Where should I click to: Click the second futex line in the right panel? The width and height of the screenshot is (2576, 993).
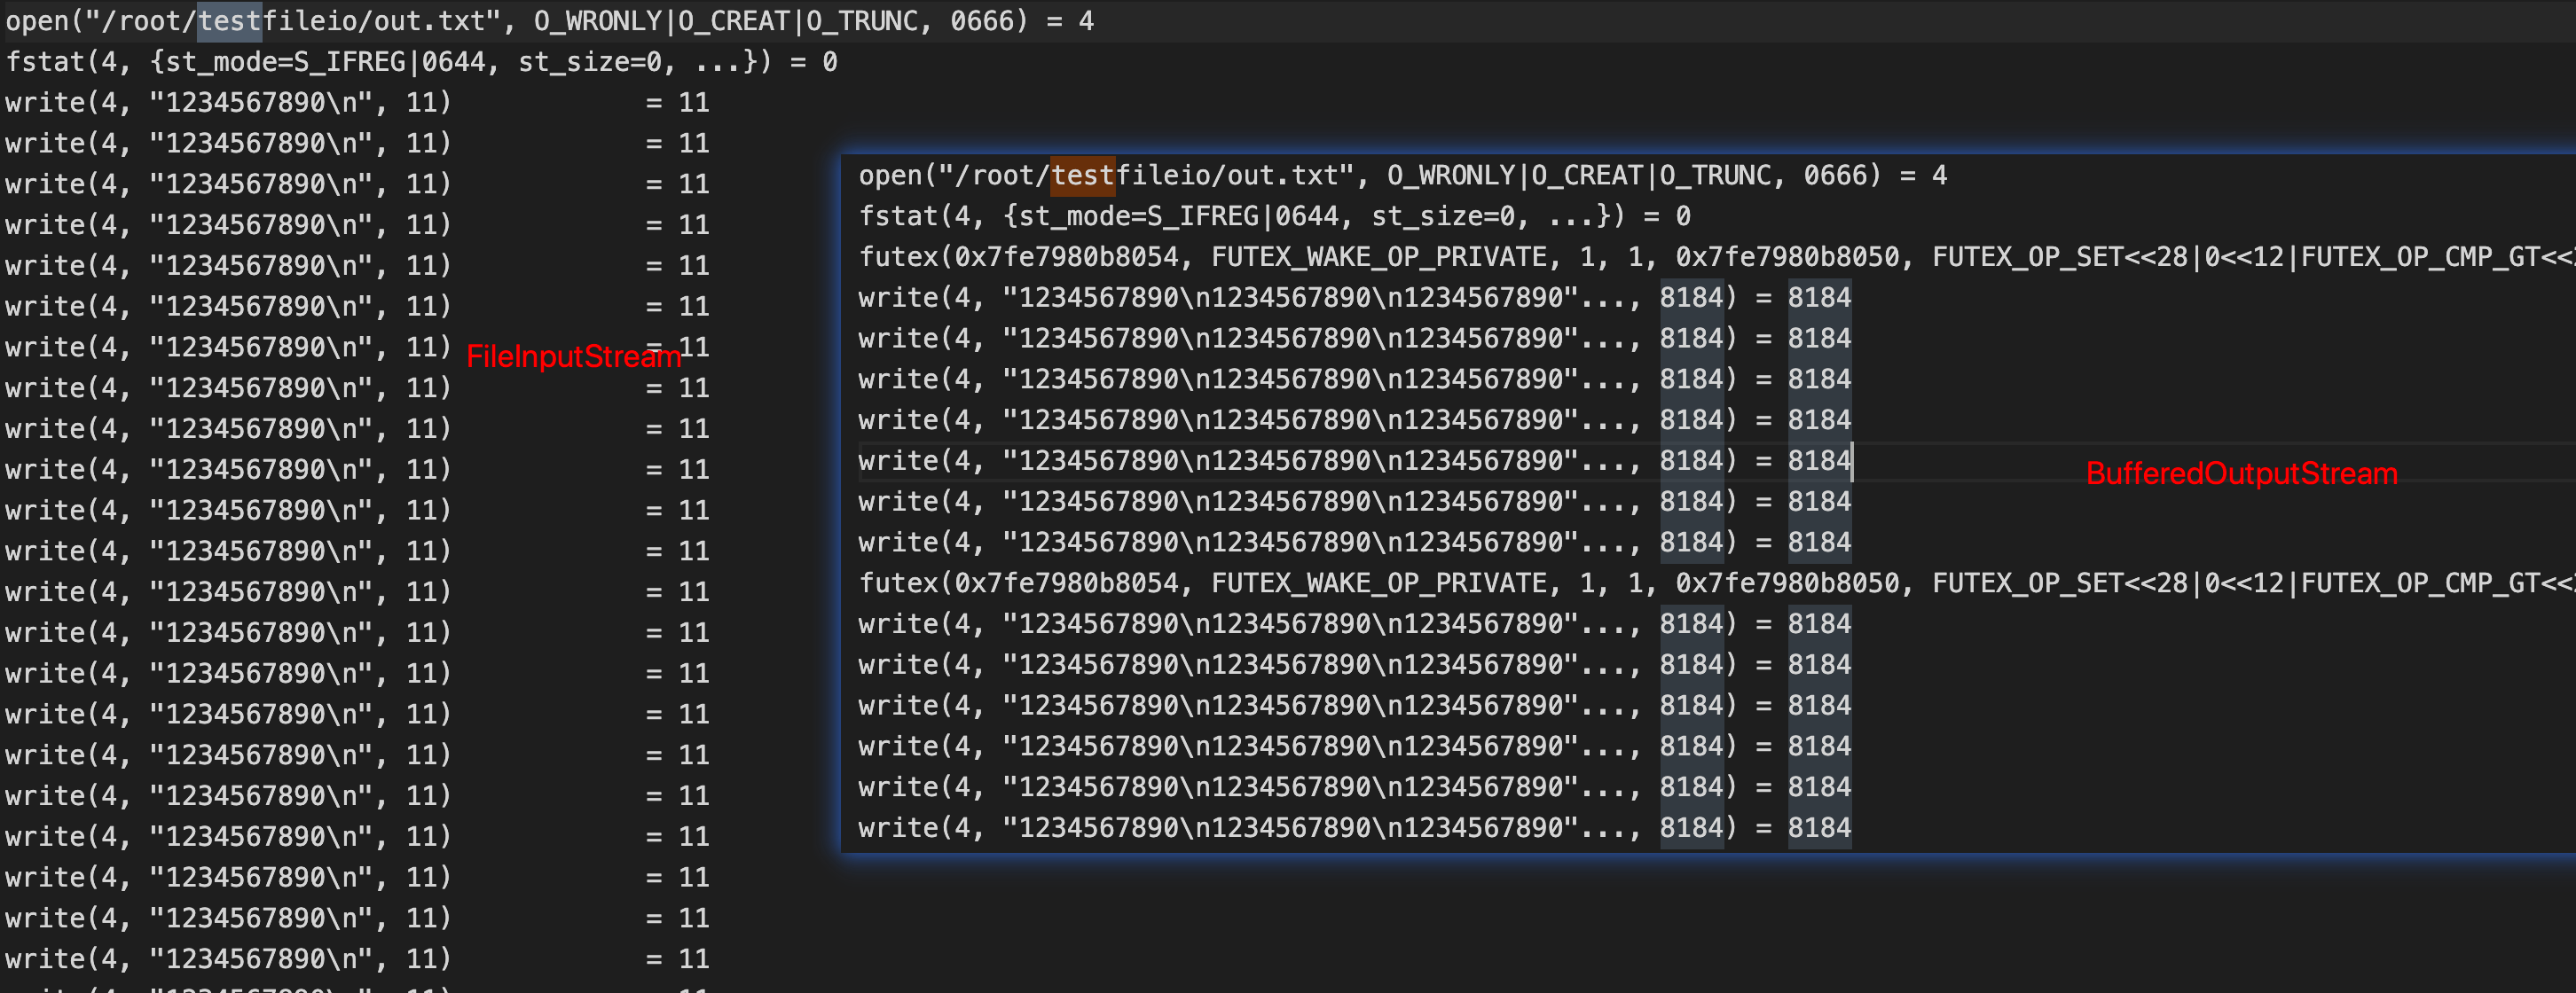click(x=1700, y=584)
